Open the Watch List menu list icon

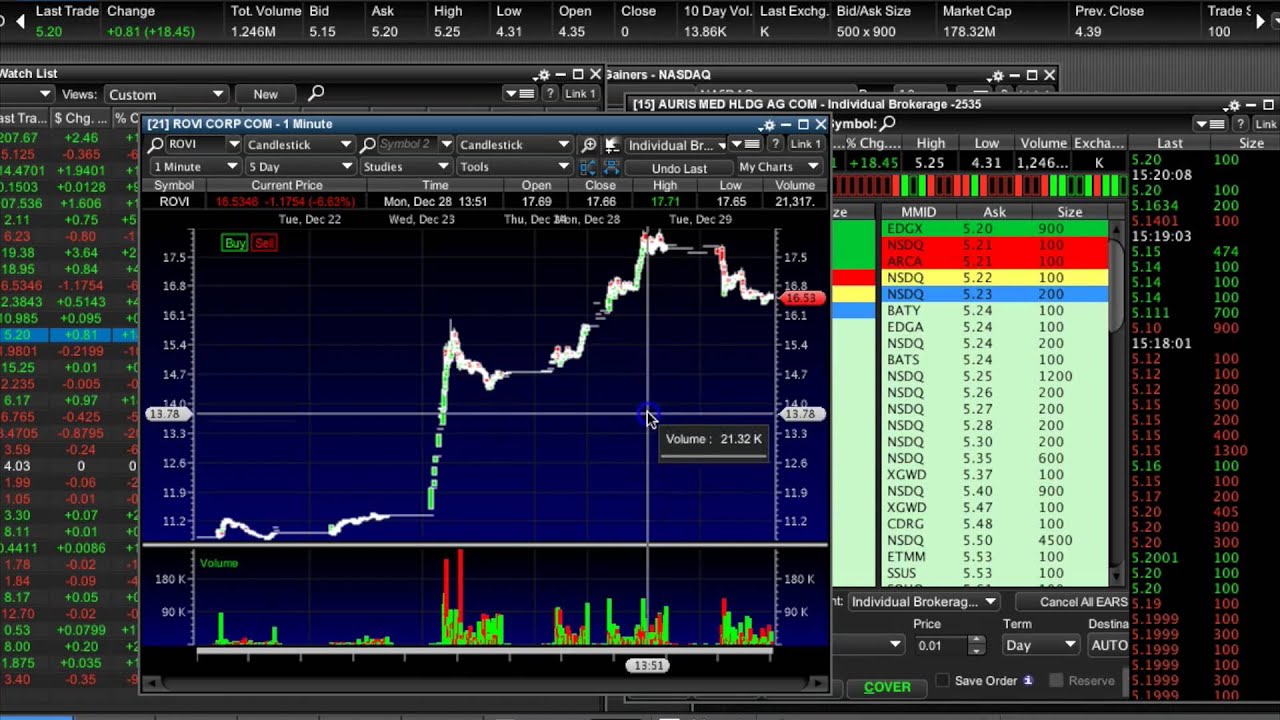(520, 94)
